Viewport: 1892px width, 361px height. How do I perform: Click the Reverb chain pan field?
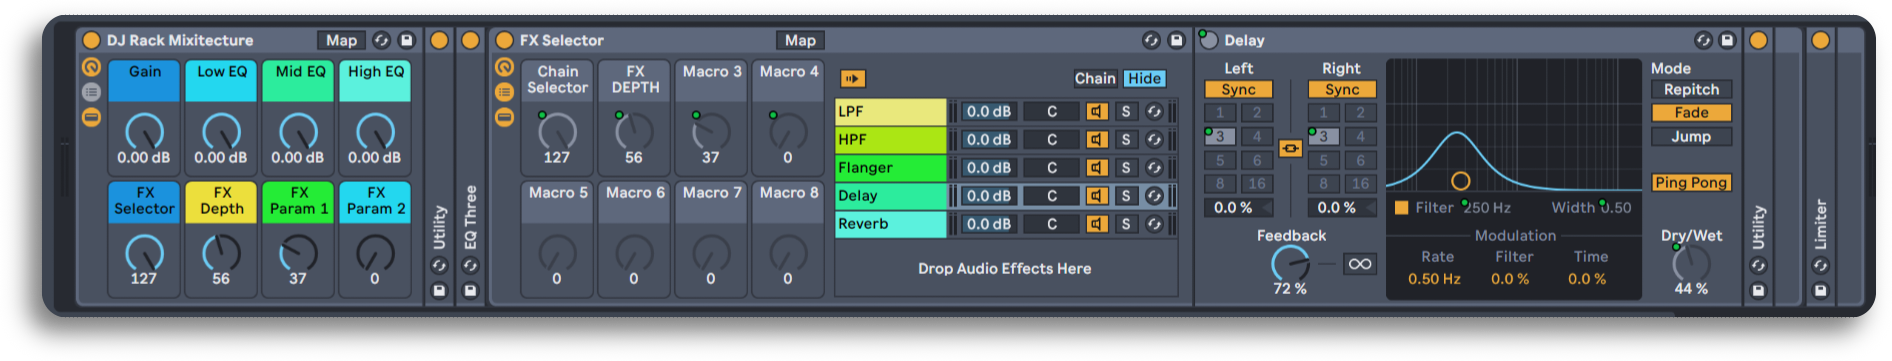click(1052, 223)
